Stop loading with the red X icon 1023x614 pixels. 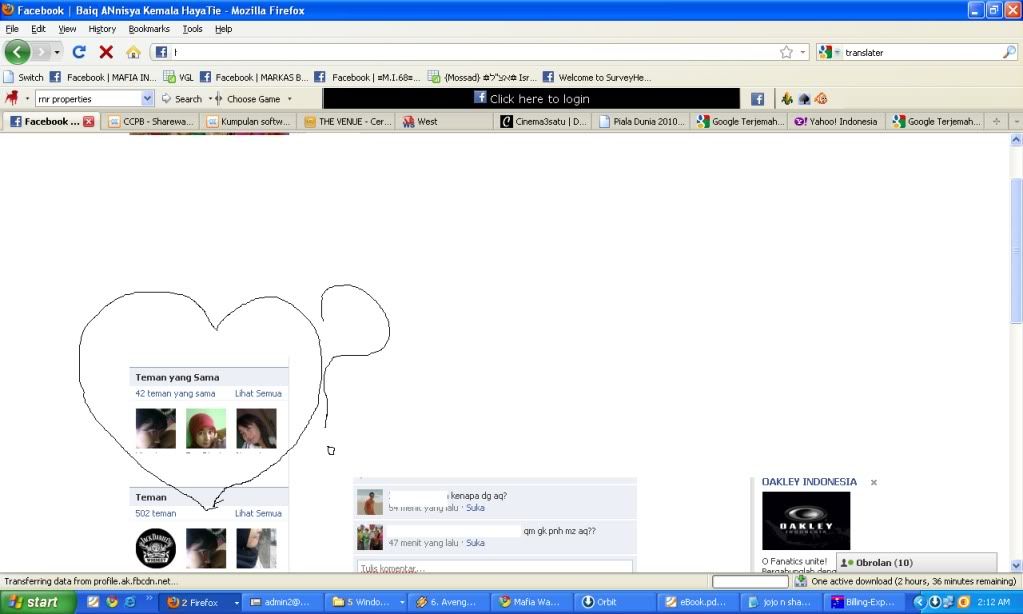pyautogui.click(x=106, y=52)
